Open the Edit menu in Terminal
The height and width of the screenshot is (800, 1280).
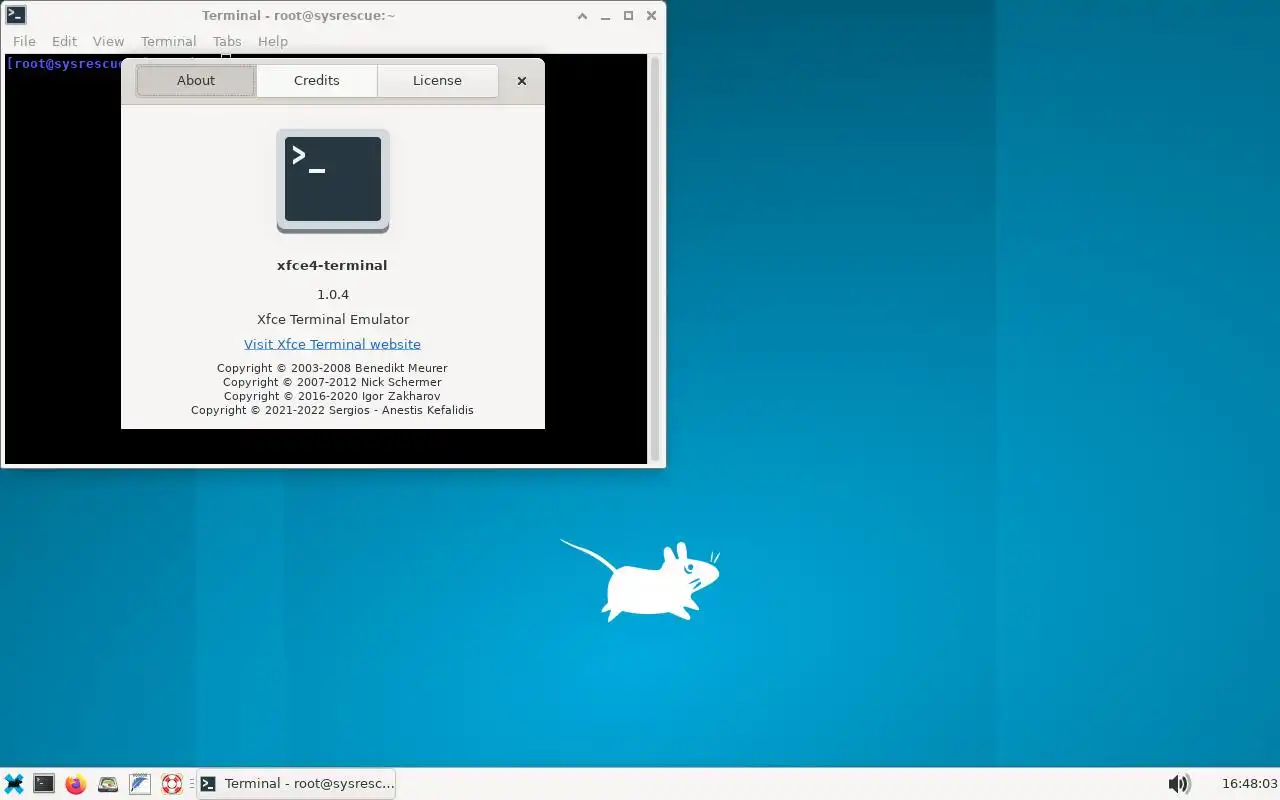pos(64,41)
